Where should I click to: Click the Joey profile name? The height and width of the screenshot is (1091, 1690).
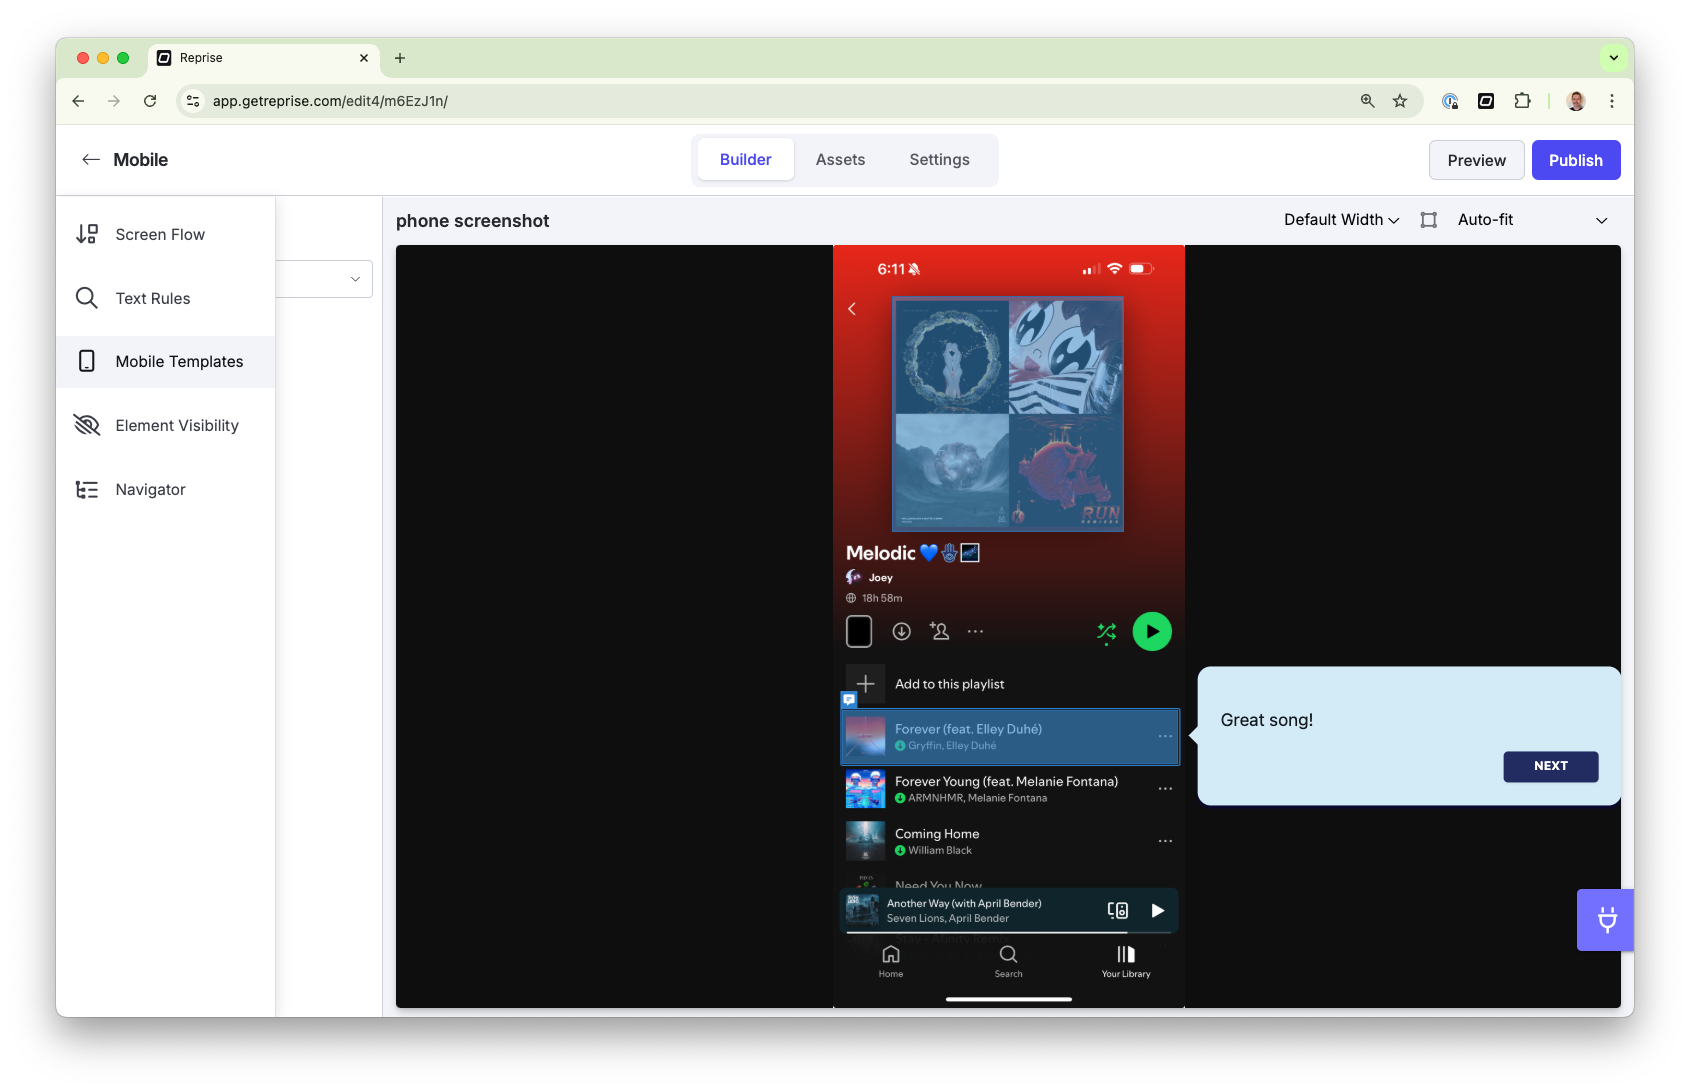point(880,578)
